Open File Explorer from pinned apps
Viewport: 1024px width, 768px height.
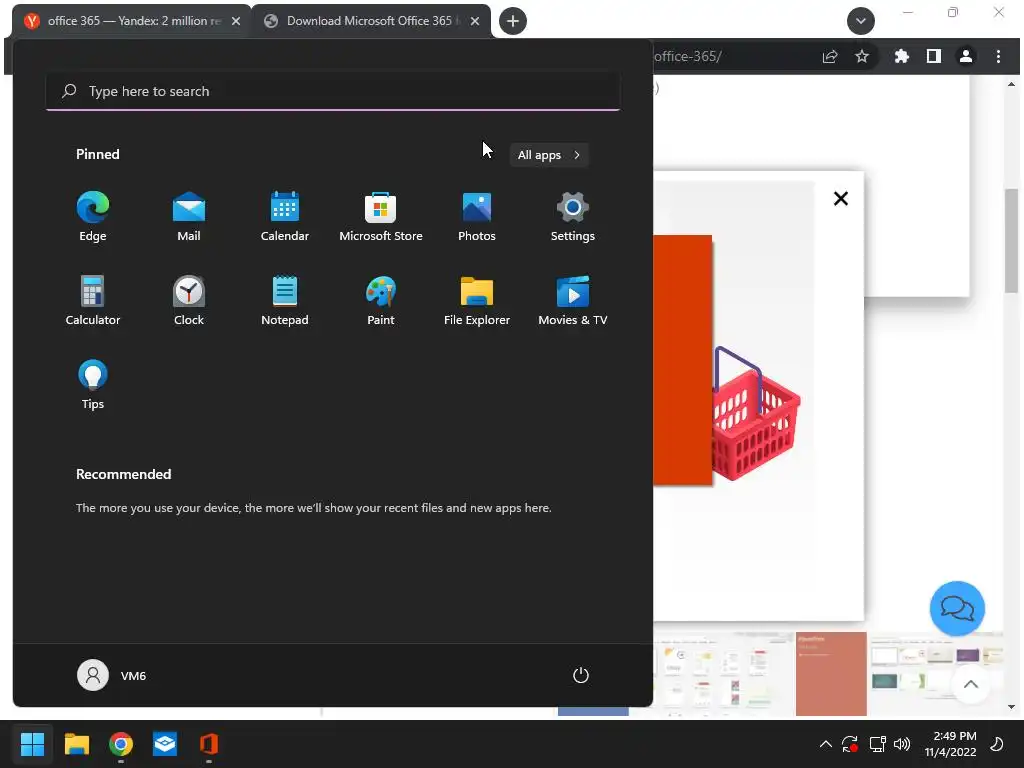point(477,301)
